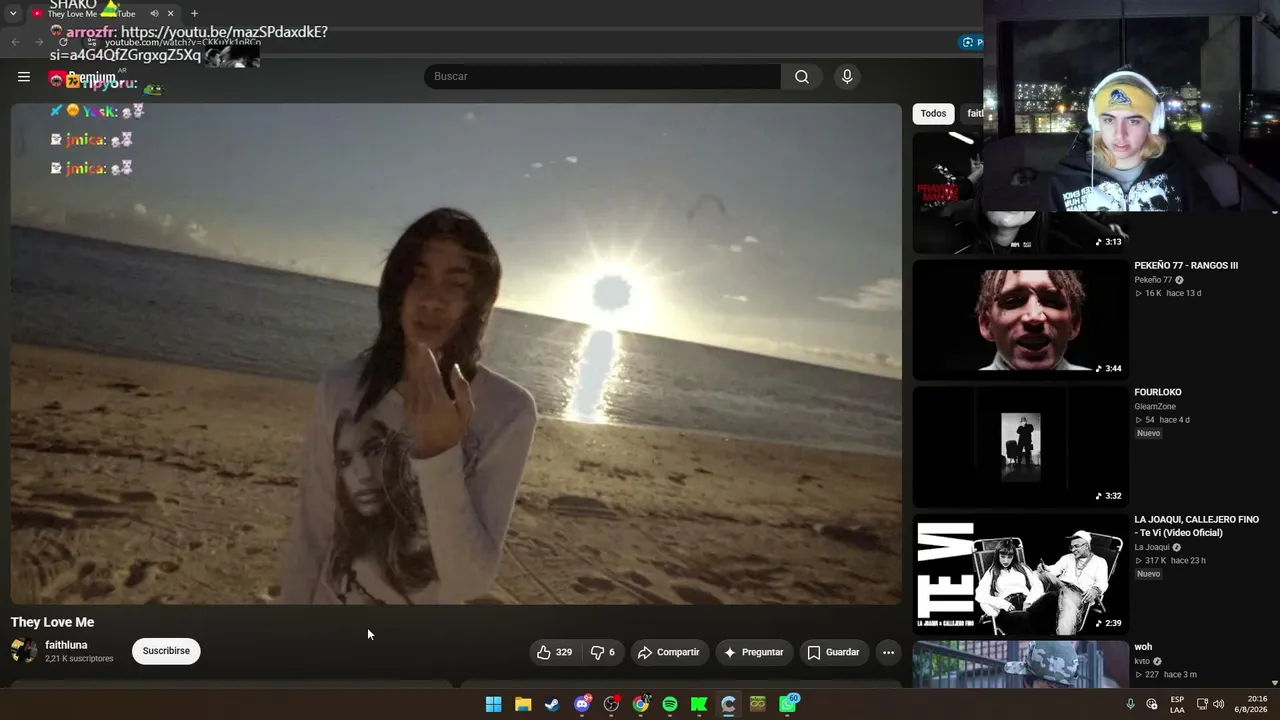Open the woh video thumbnail
Screen dimensions: 1280x720
[1020, 665]
